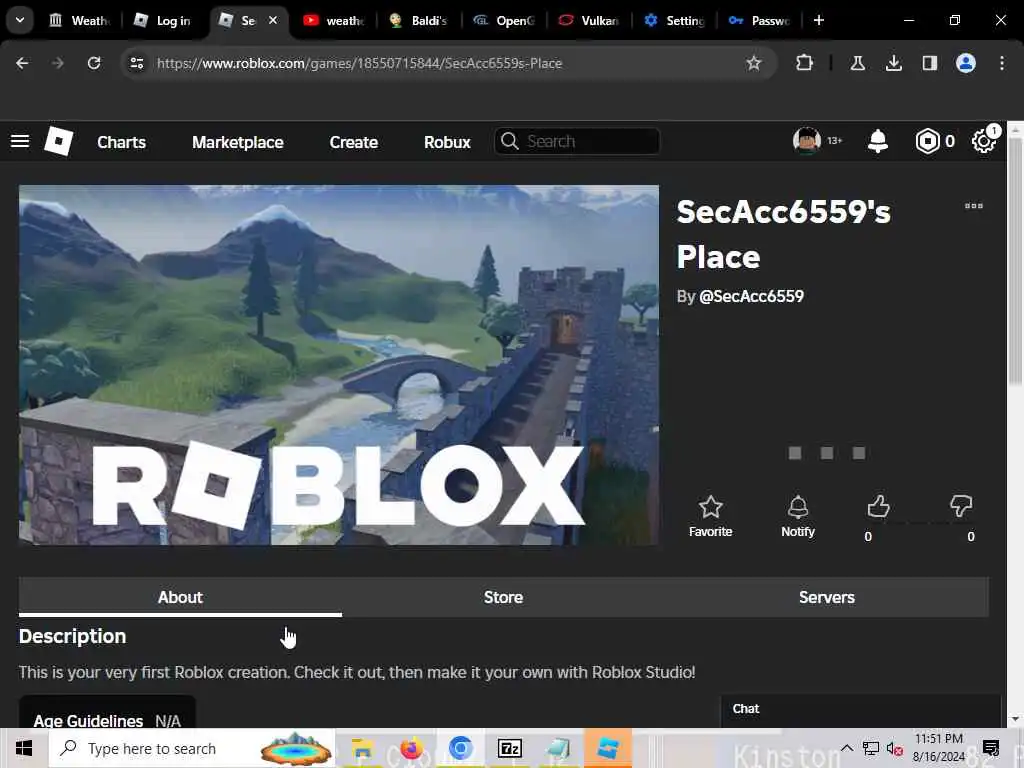
Task: Open the Roblox settings gear
Action: [984, 141]
